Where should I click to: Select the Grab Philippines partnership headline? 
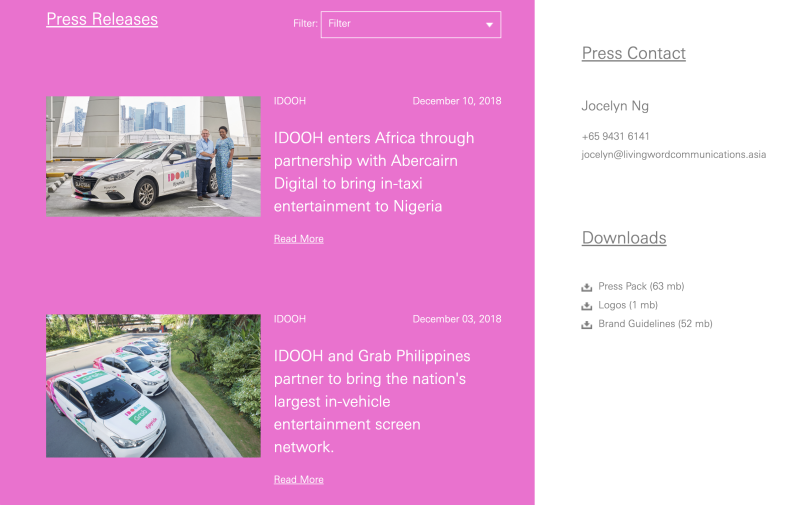pyautogui.click(x=372, y=401)
